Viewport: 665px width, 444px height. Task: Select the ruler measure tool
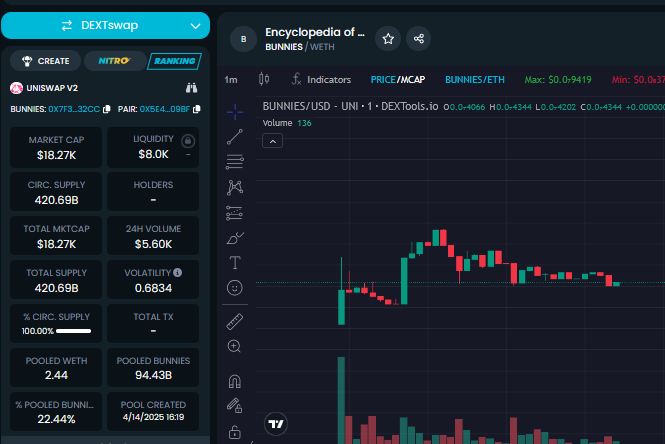click(235, 321)
